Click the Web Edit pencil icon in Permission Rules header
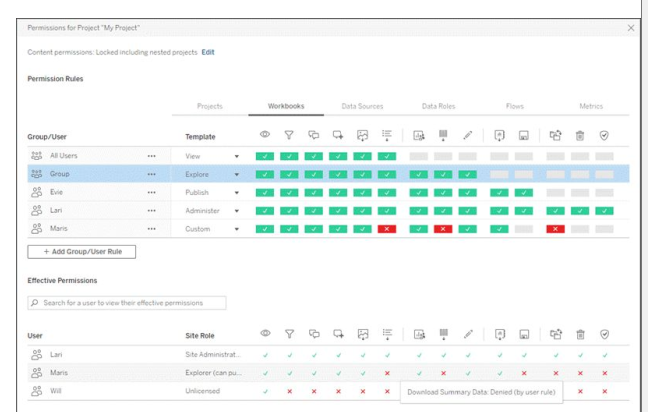The width and height of the screenshot is (648, 412). [467, 135]
